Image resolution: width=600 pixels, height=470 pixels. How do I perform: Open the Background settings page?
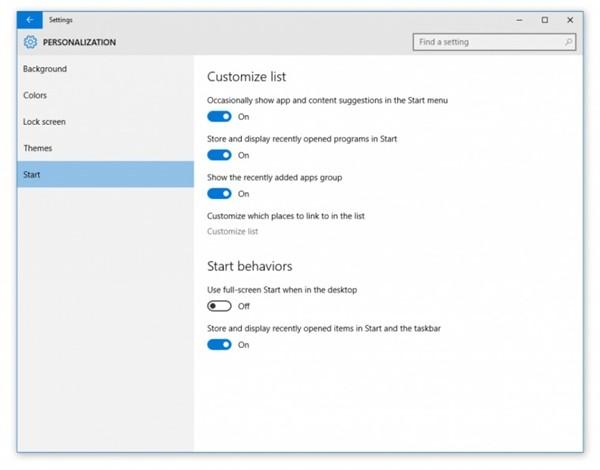coord(45,69)
